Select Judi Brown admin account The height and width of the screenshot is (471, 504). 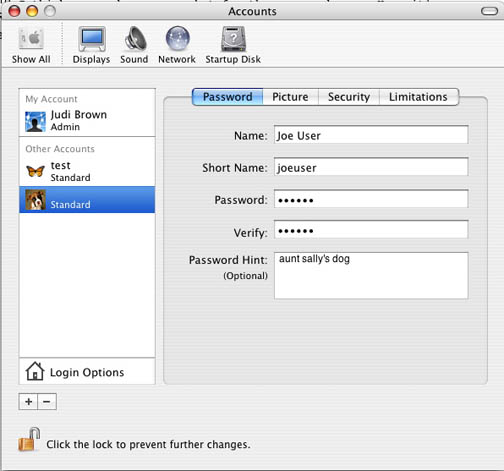[87, 121]
